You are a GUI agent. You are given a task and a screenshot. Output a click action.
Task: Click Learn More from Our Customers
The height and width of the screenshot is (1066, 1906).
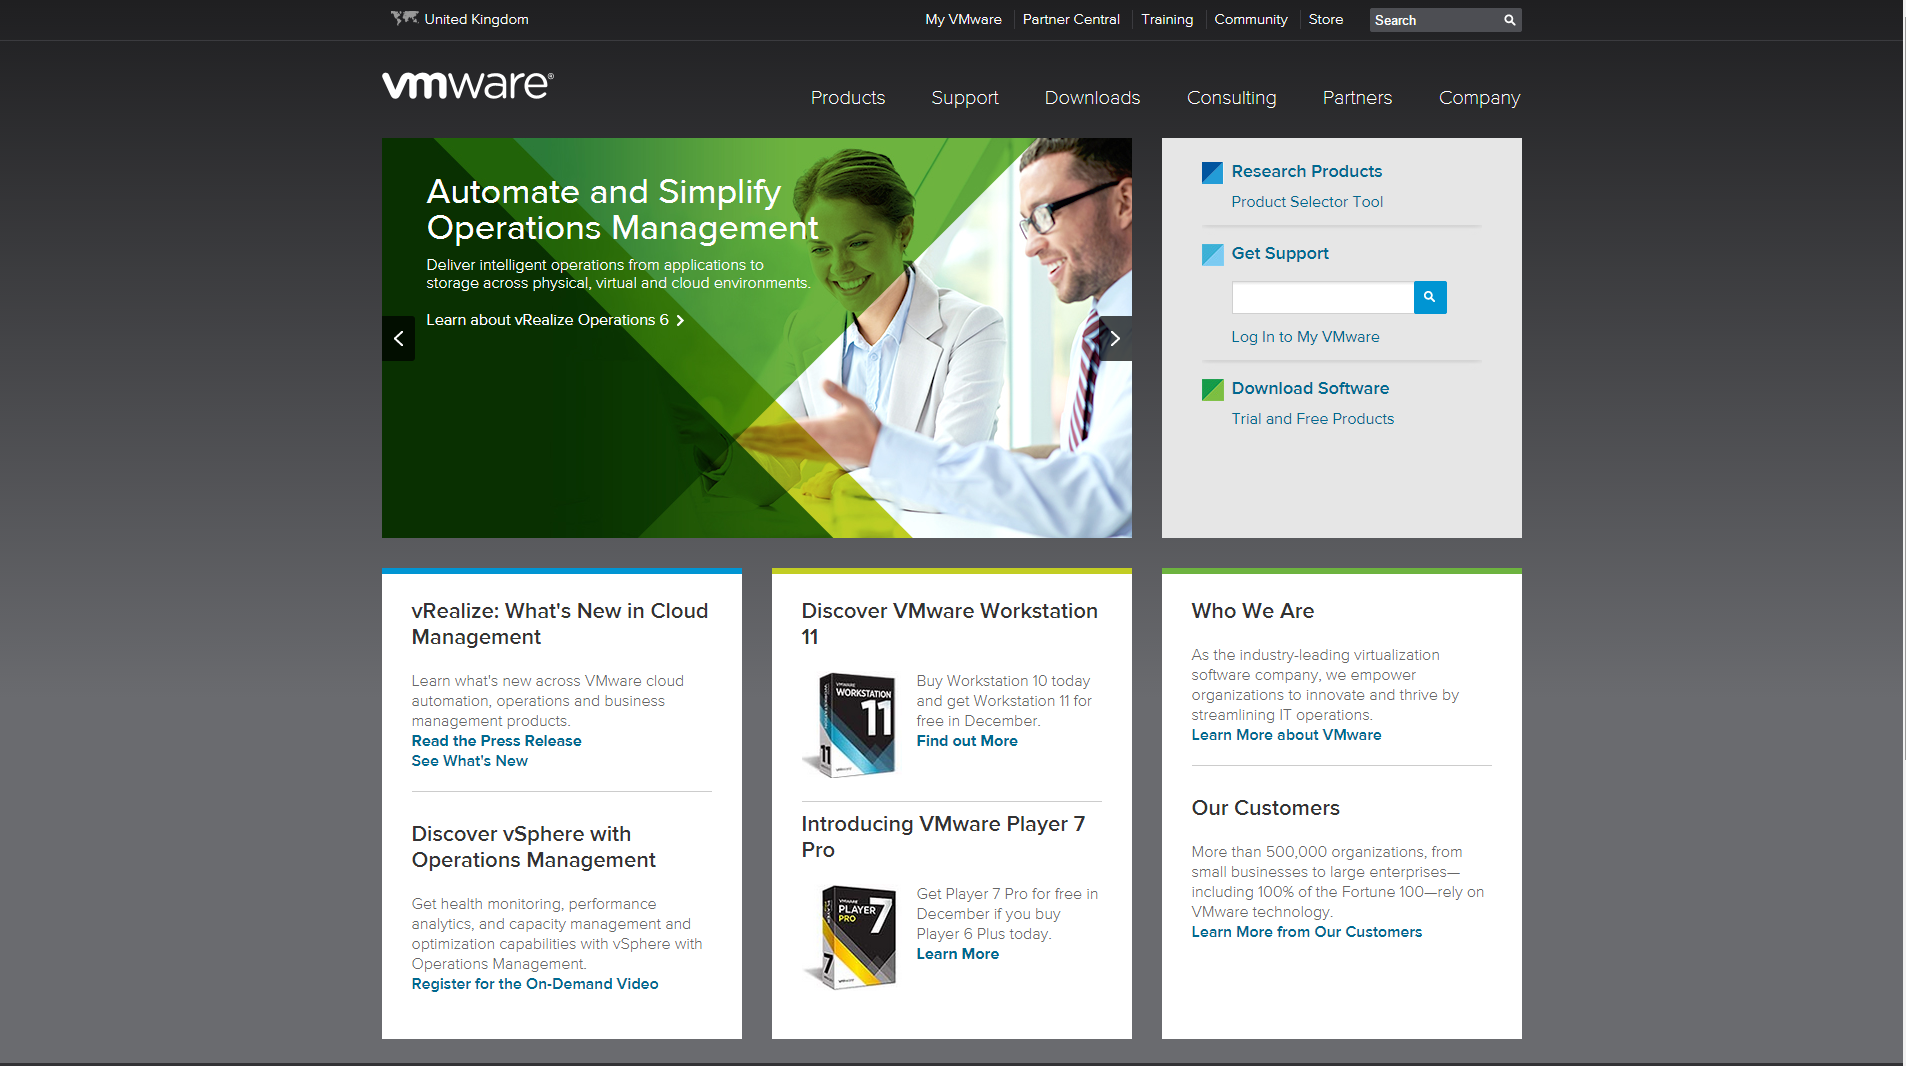coord(1307,932)
